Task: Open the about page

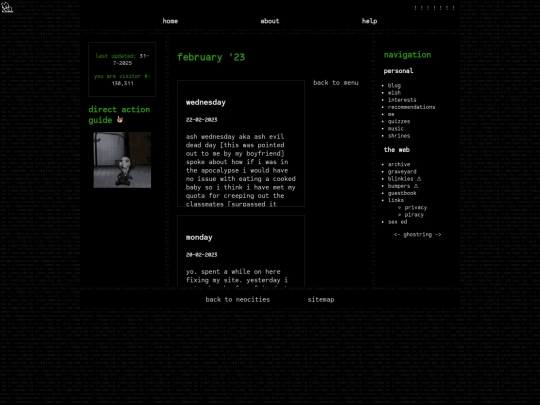Action: (x=270, y=21)
